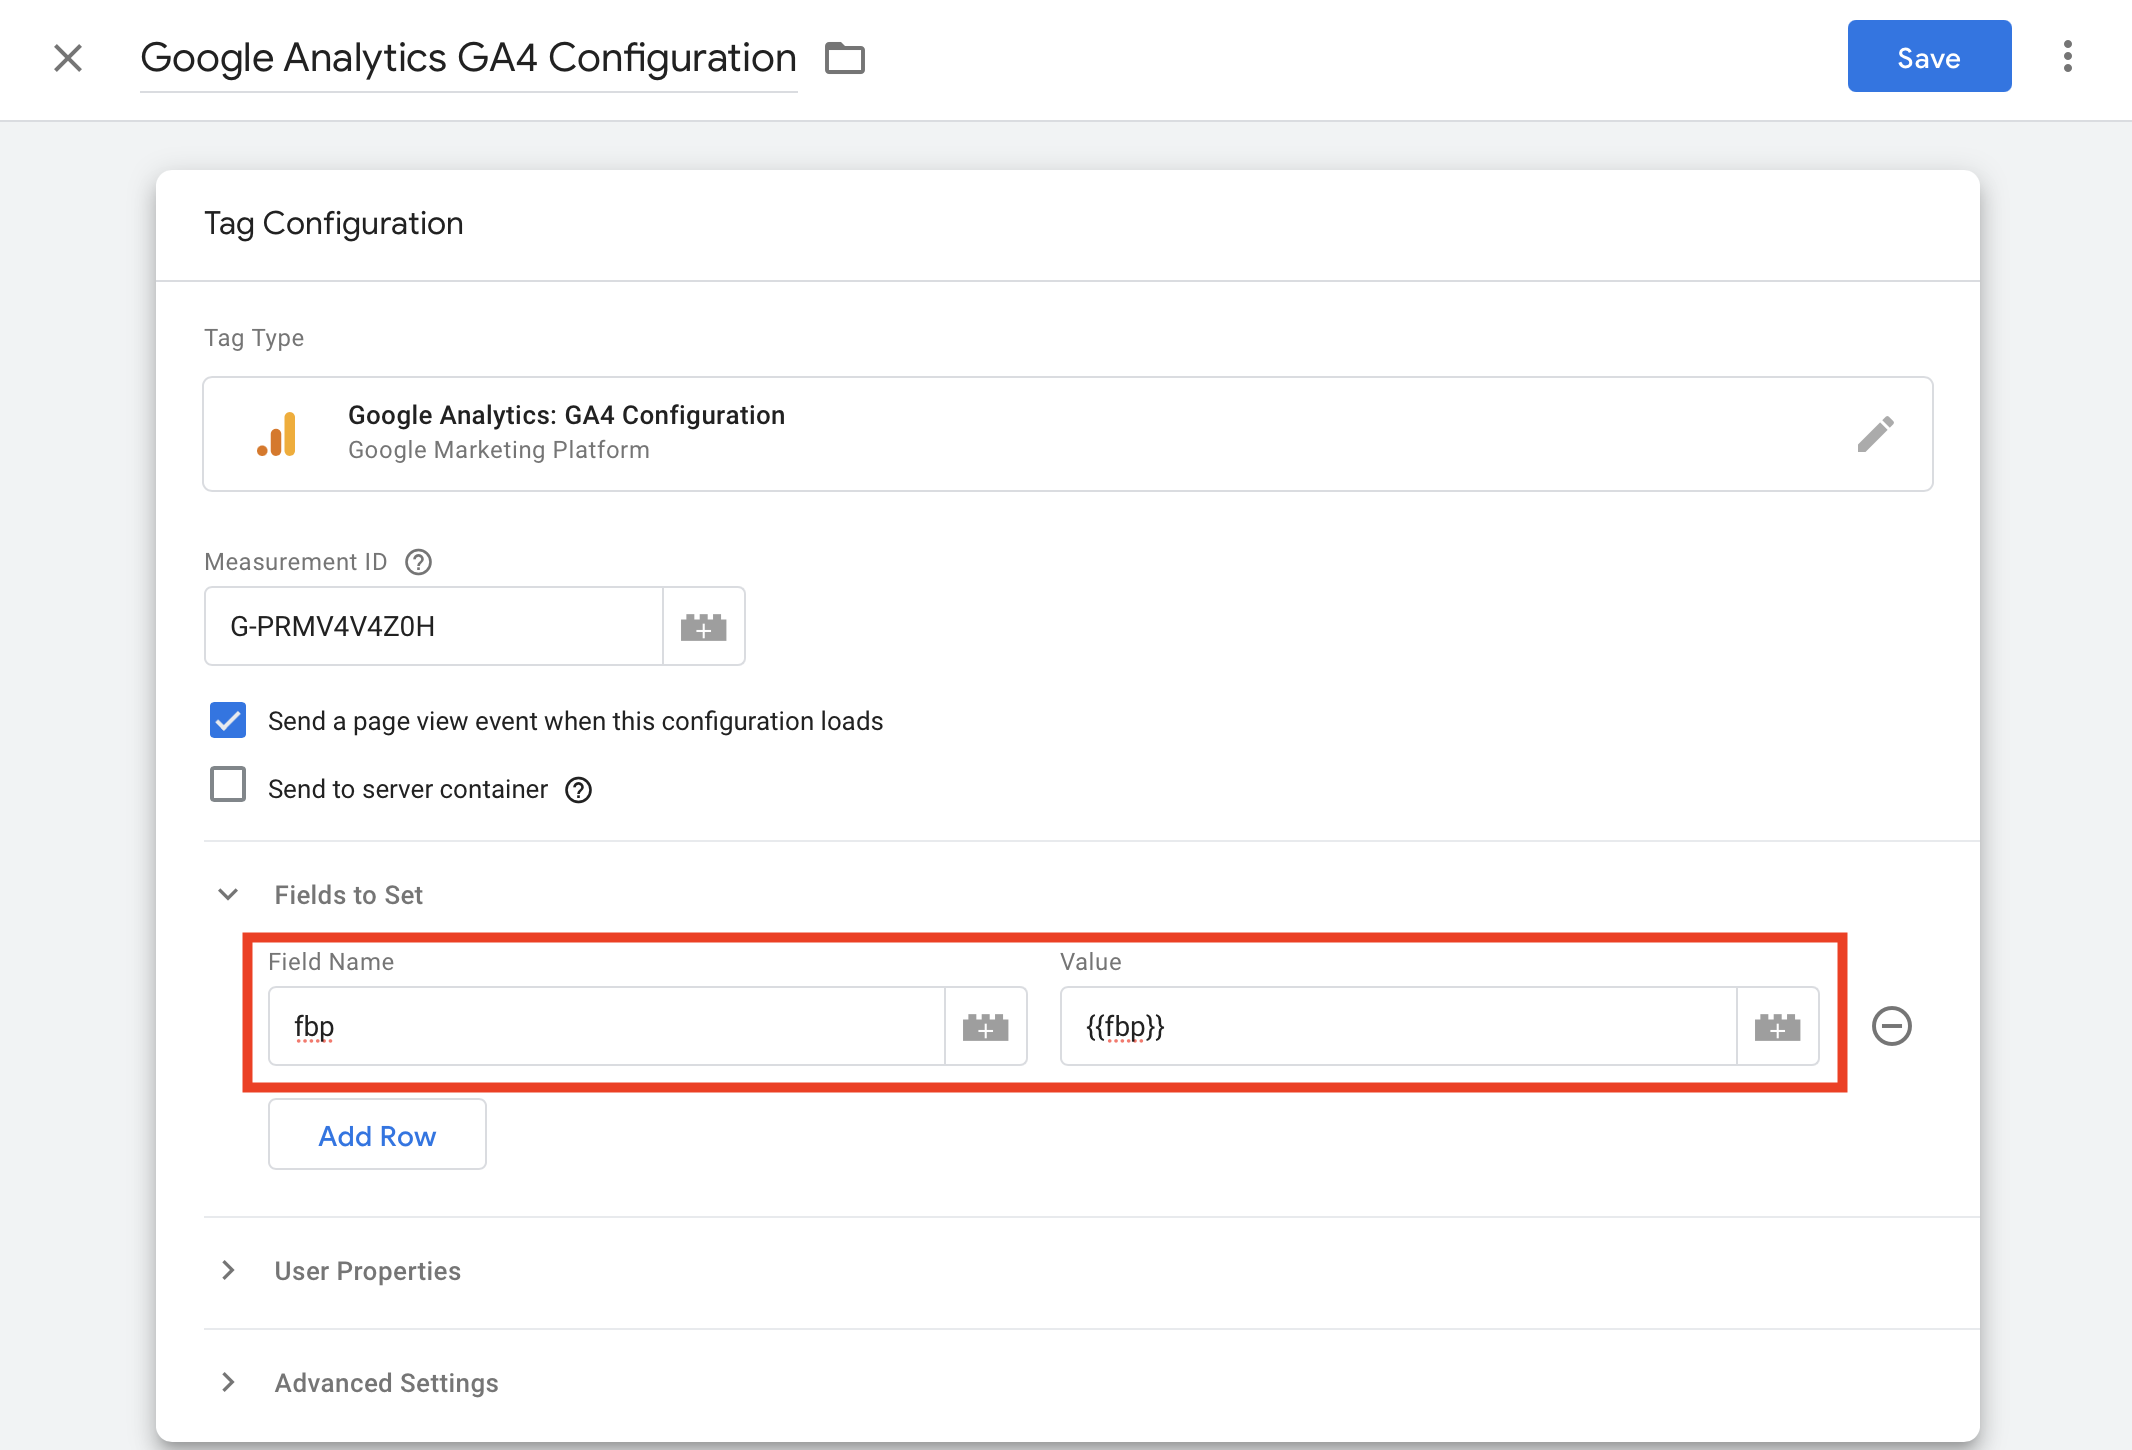
Task: Expand the User Properties section
Action: point(228,1270)
